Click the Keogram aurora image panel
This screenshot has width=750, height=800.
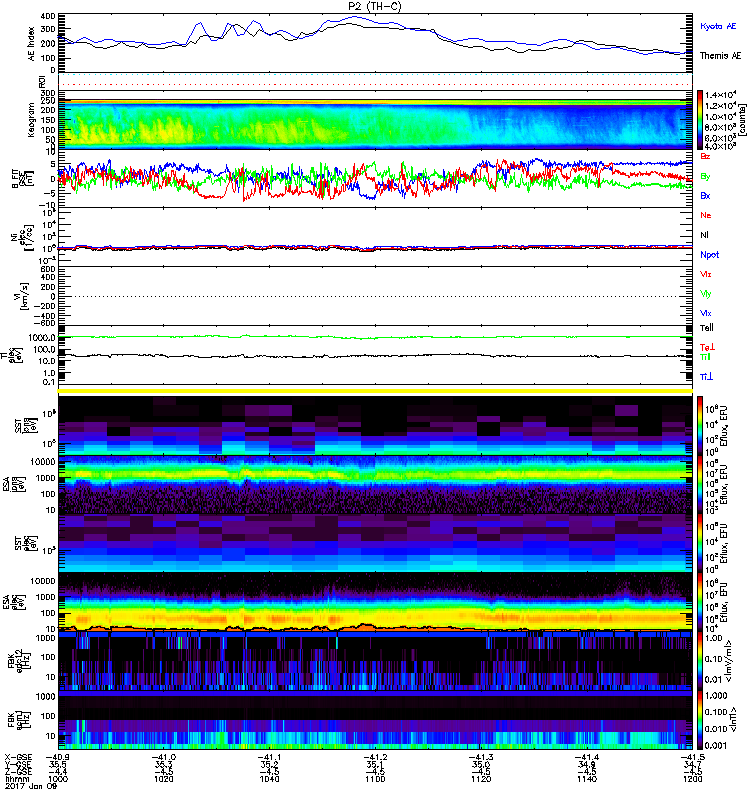[375, 123]
